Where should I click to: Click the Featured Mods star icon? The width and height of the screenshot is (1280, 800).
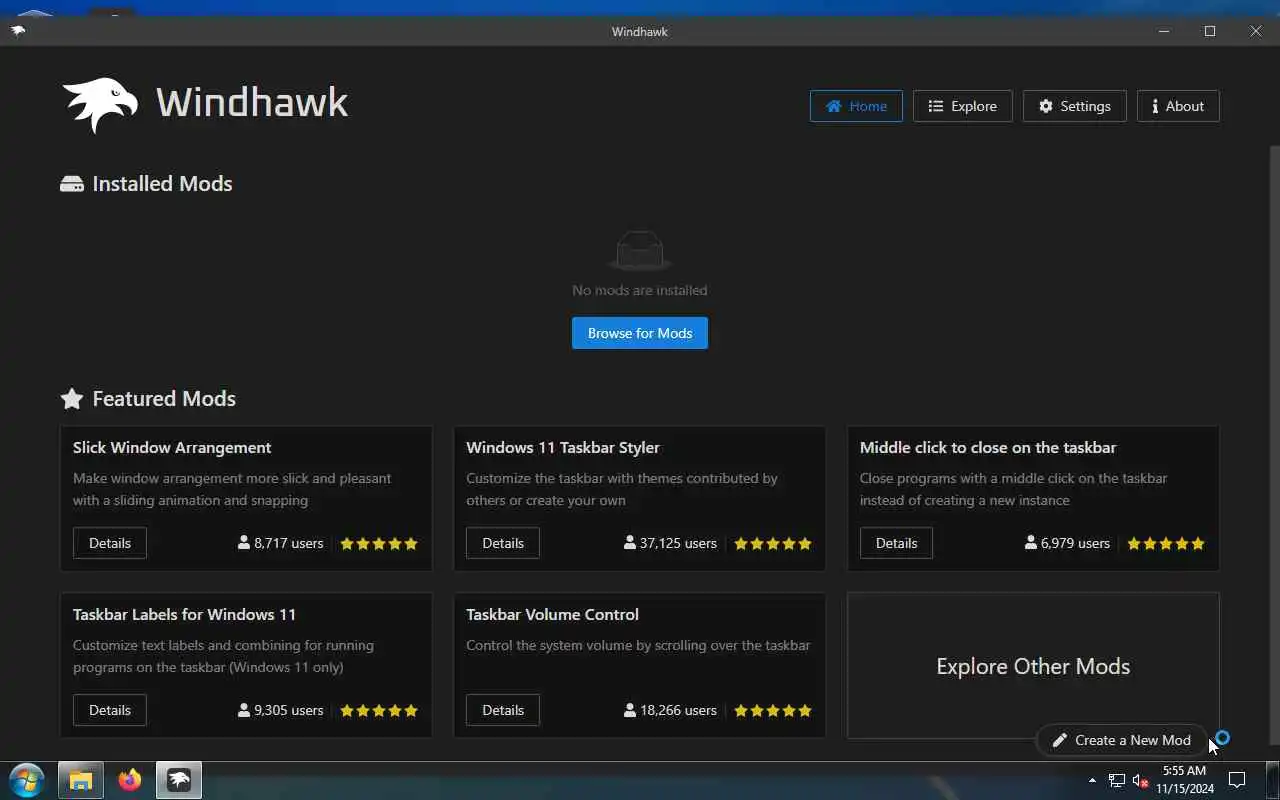pyautogui.click(x=72, y=399)
